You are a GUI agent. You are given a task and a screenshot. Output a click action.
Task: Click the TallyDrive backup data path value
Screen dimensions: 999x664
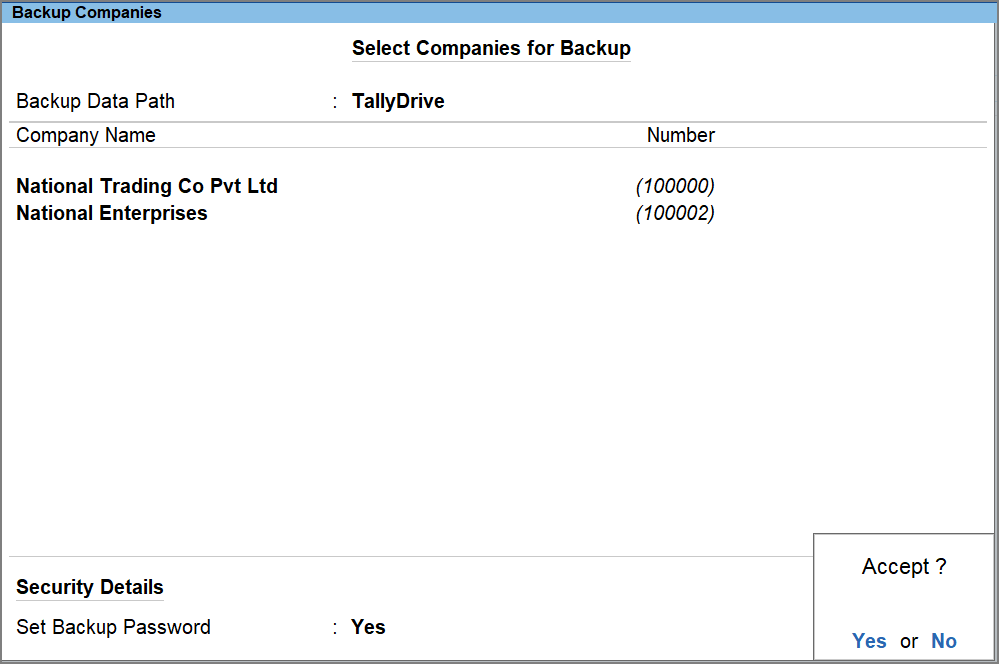tap(398, 101)
